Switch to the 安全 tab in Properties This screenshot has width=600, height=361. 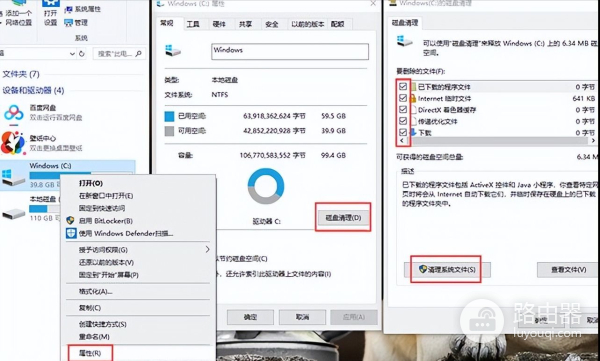[x=272, y=24]
